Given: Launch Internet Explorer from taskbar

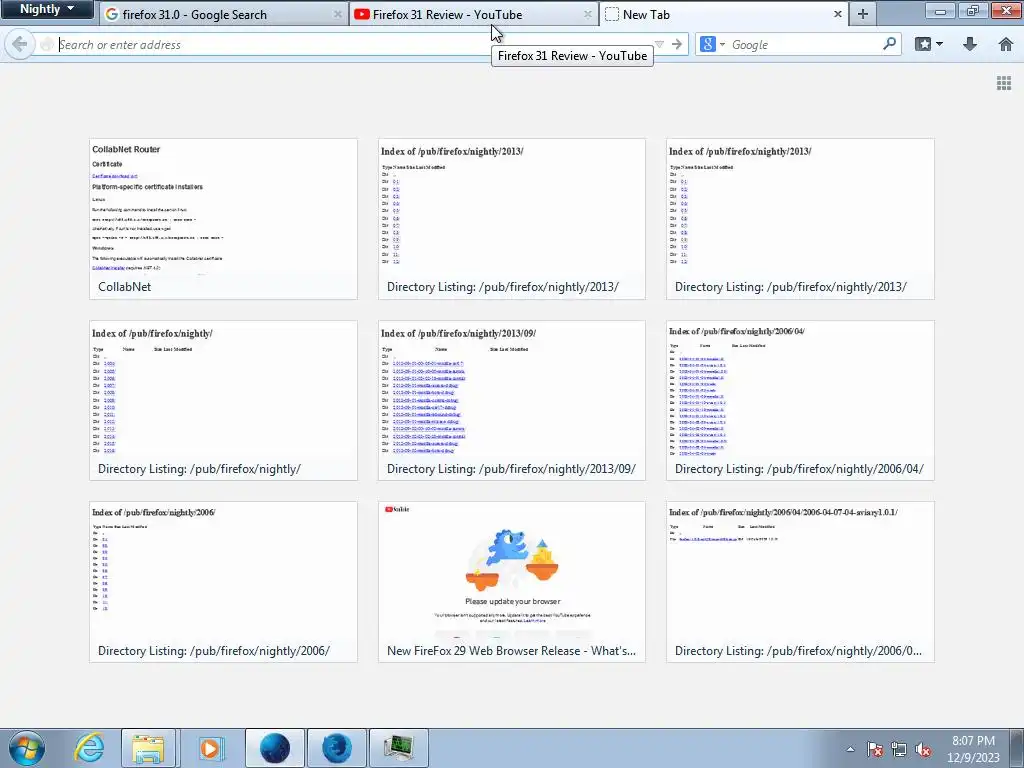Looking at the screenshot, I should [x=89, y=748].
